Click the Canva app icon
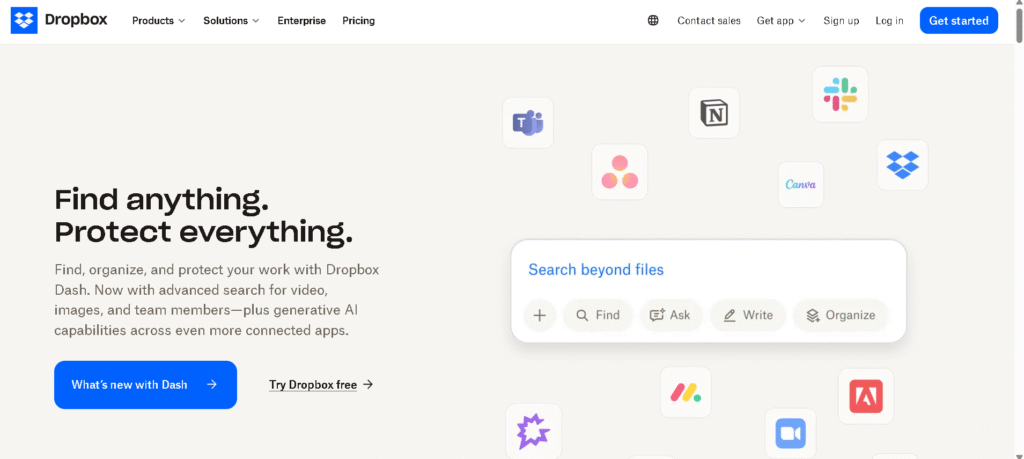The image size is (1024, 459). coord(801,185)
